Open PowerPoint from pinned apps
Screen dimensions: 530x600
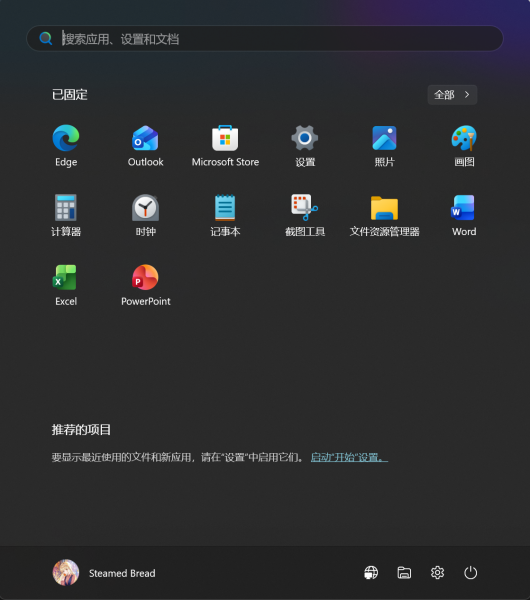click(x=145, y=285)
